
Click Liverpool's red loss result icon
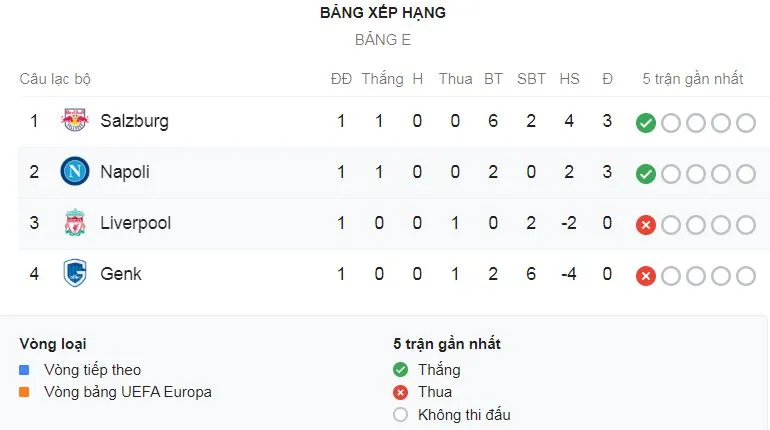click(646, 224)
